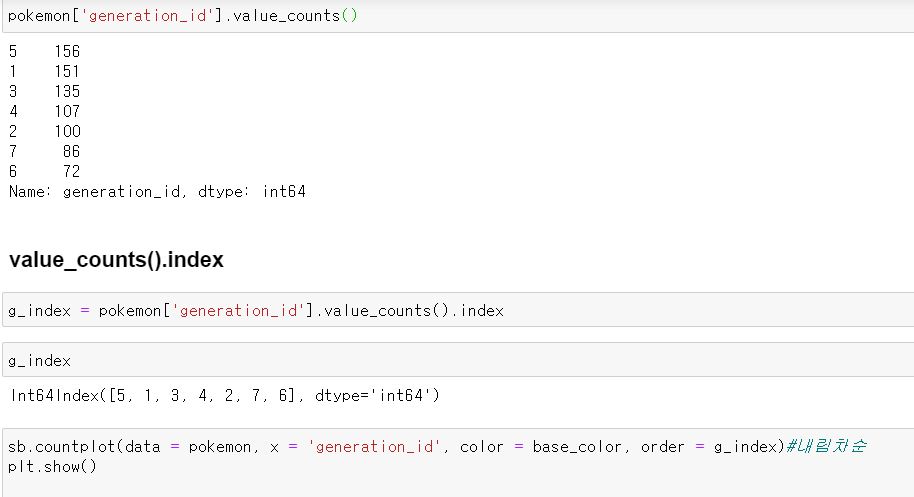Click 'order = g_index' in countplot call

(x=709, y=447)
